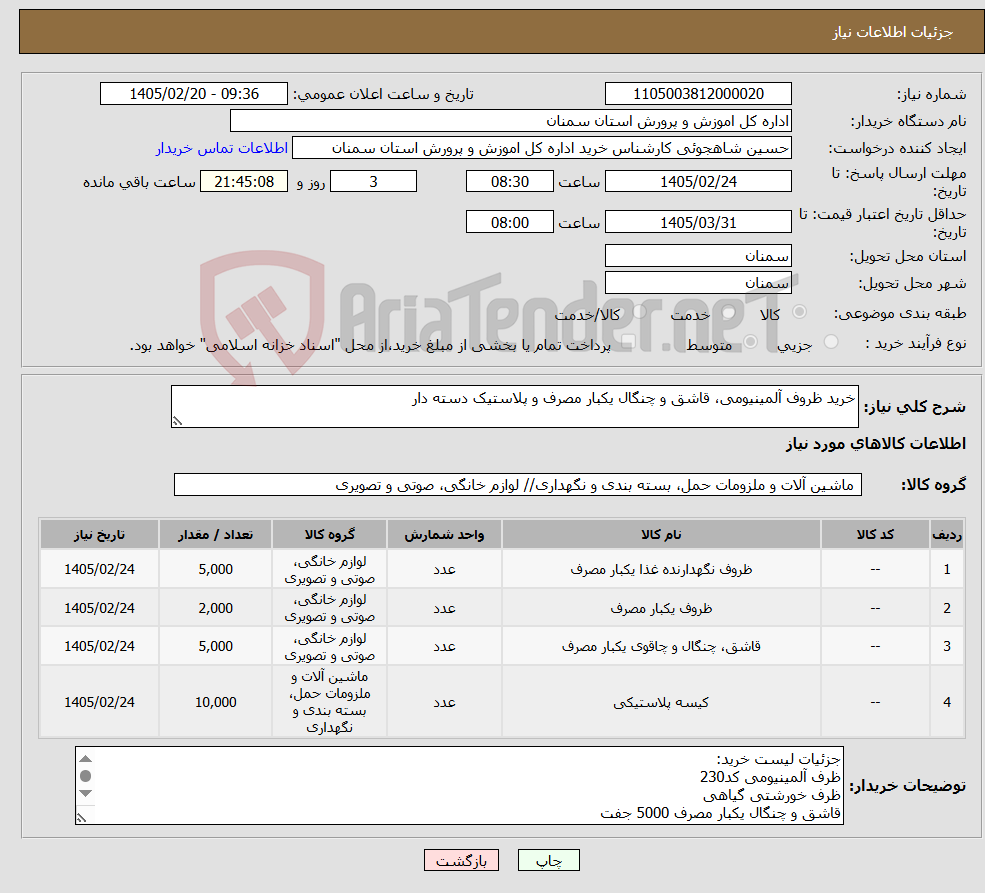Click price validity date 1405/03/31 field

tap(698, 222)
